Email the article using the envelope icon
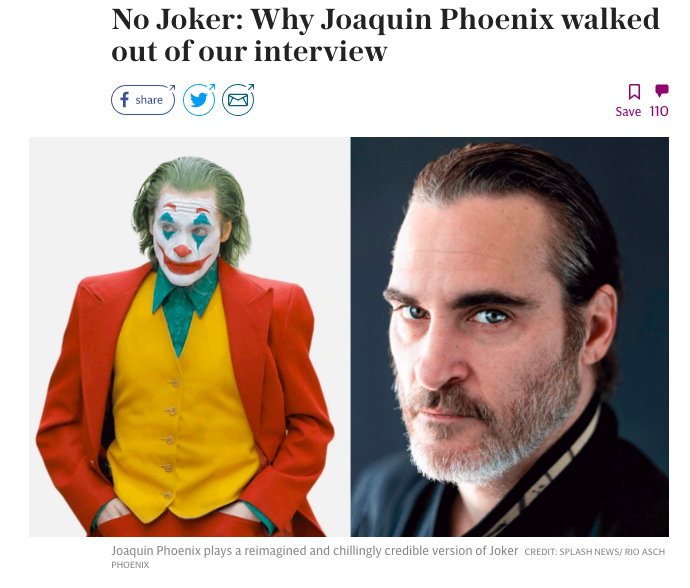Screen dimensions: 690x588 click(x=238, y=100)
